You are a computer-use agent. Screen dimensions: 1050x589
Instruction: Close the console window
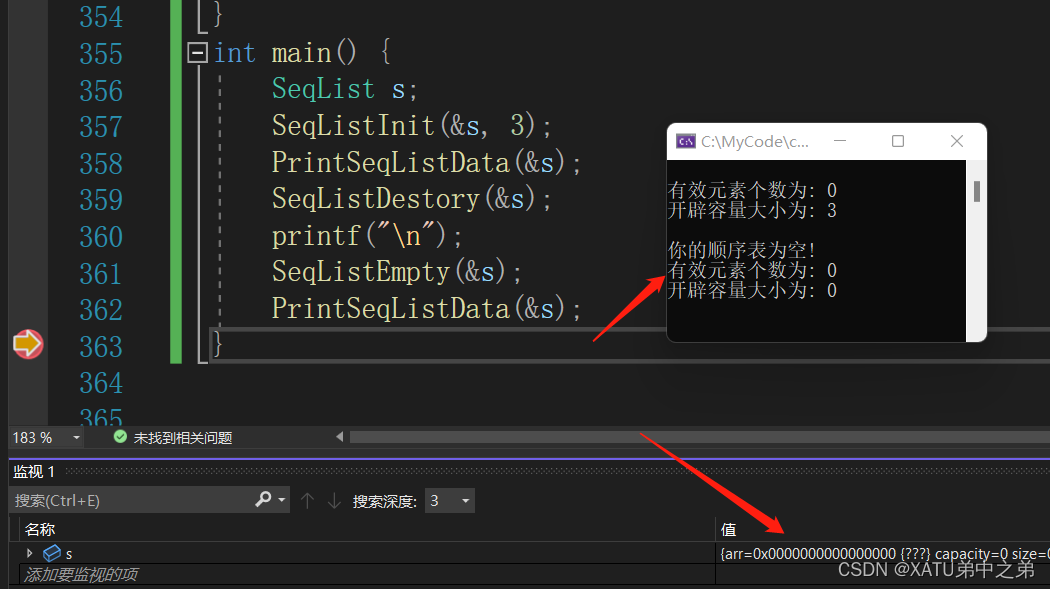point(957,141)
